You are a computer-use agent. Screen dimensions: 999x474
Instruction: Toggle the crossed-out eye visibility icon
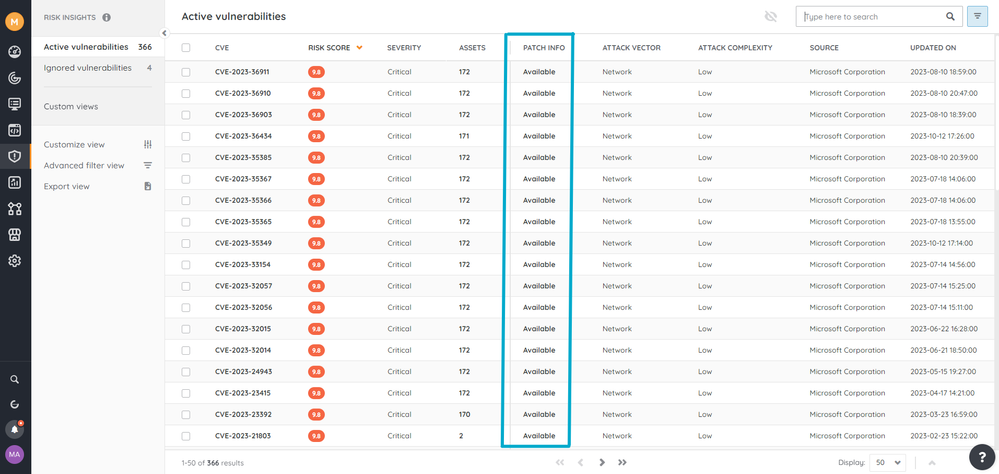[x=770, y=17]
